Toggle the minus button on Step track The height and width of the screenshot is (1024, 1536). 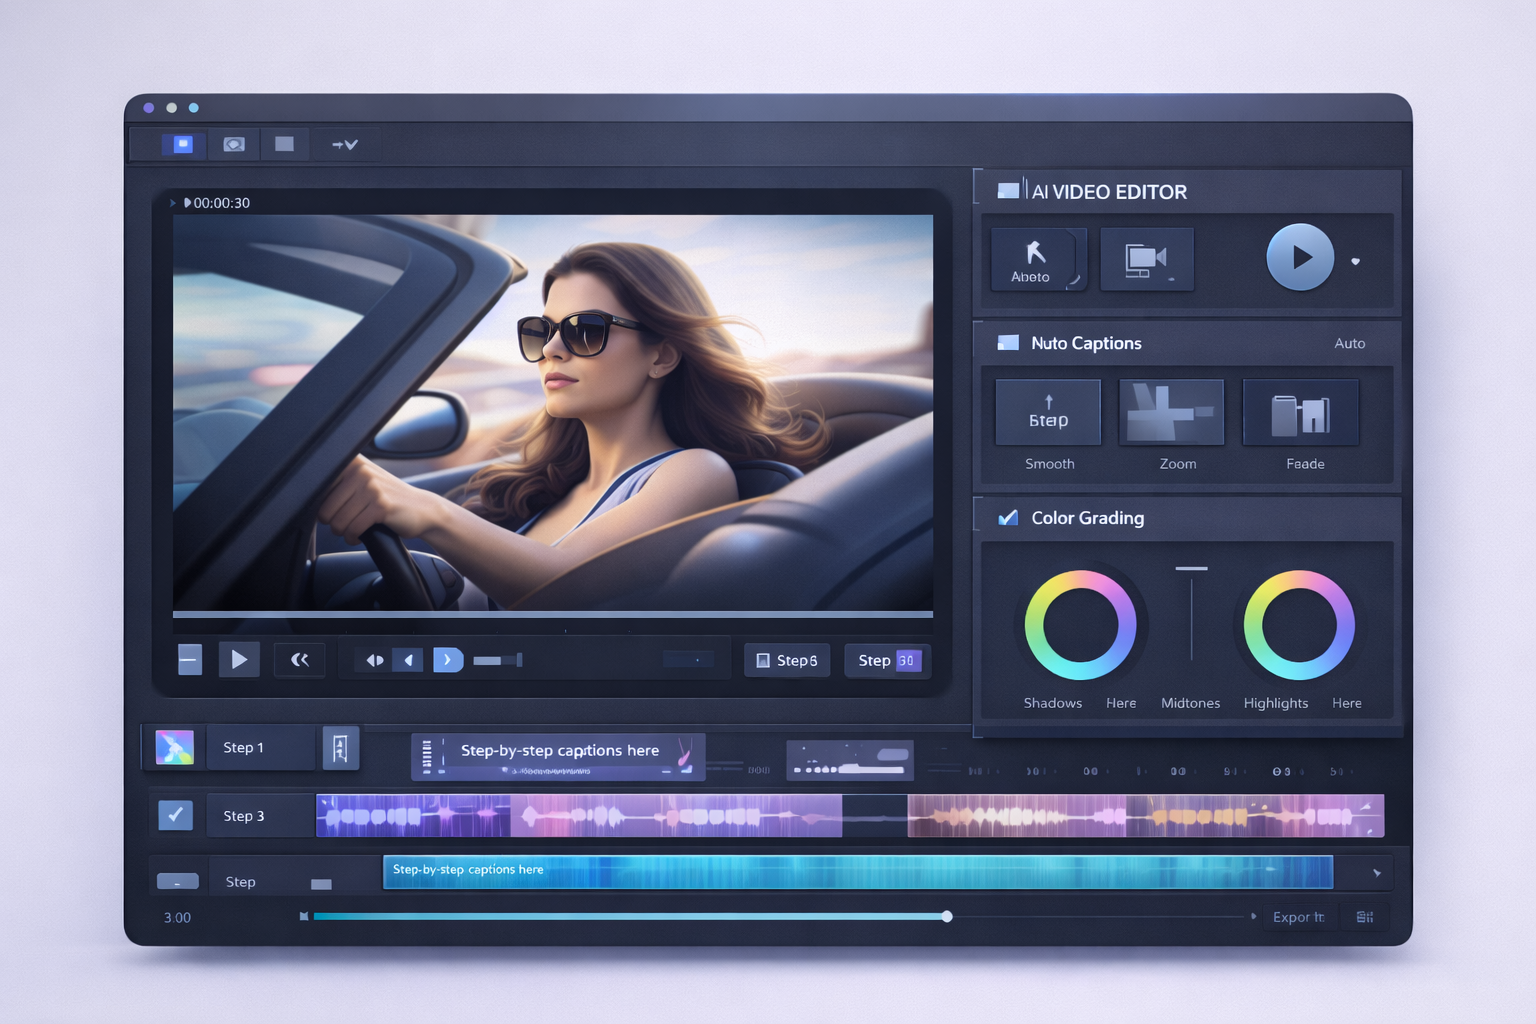pyautogui.click(x=178, y=881)
